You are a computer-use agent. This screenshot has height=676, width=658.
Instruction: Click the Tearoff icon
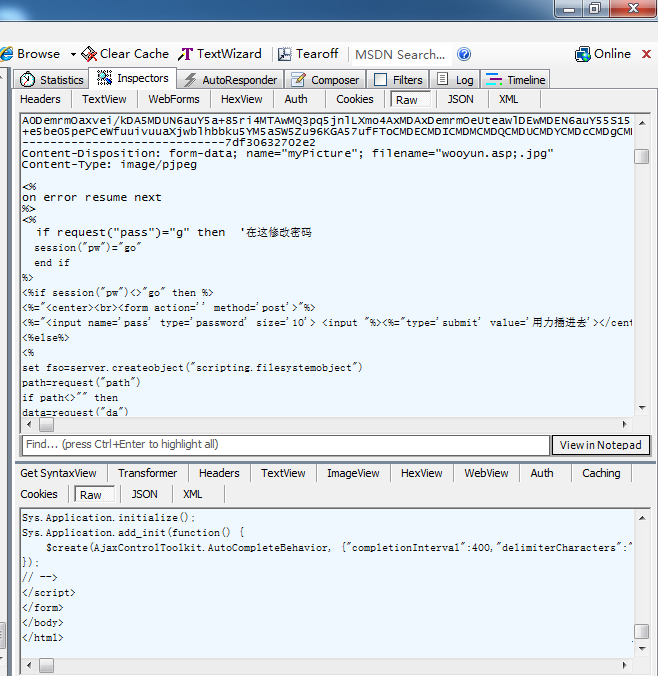pyautogui.click(x=284, y=54)
